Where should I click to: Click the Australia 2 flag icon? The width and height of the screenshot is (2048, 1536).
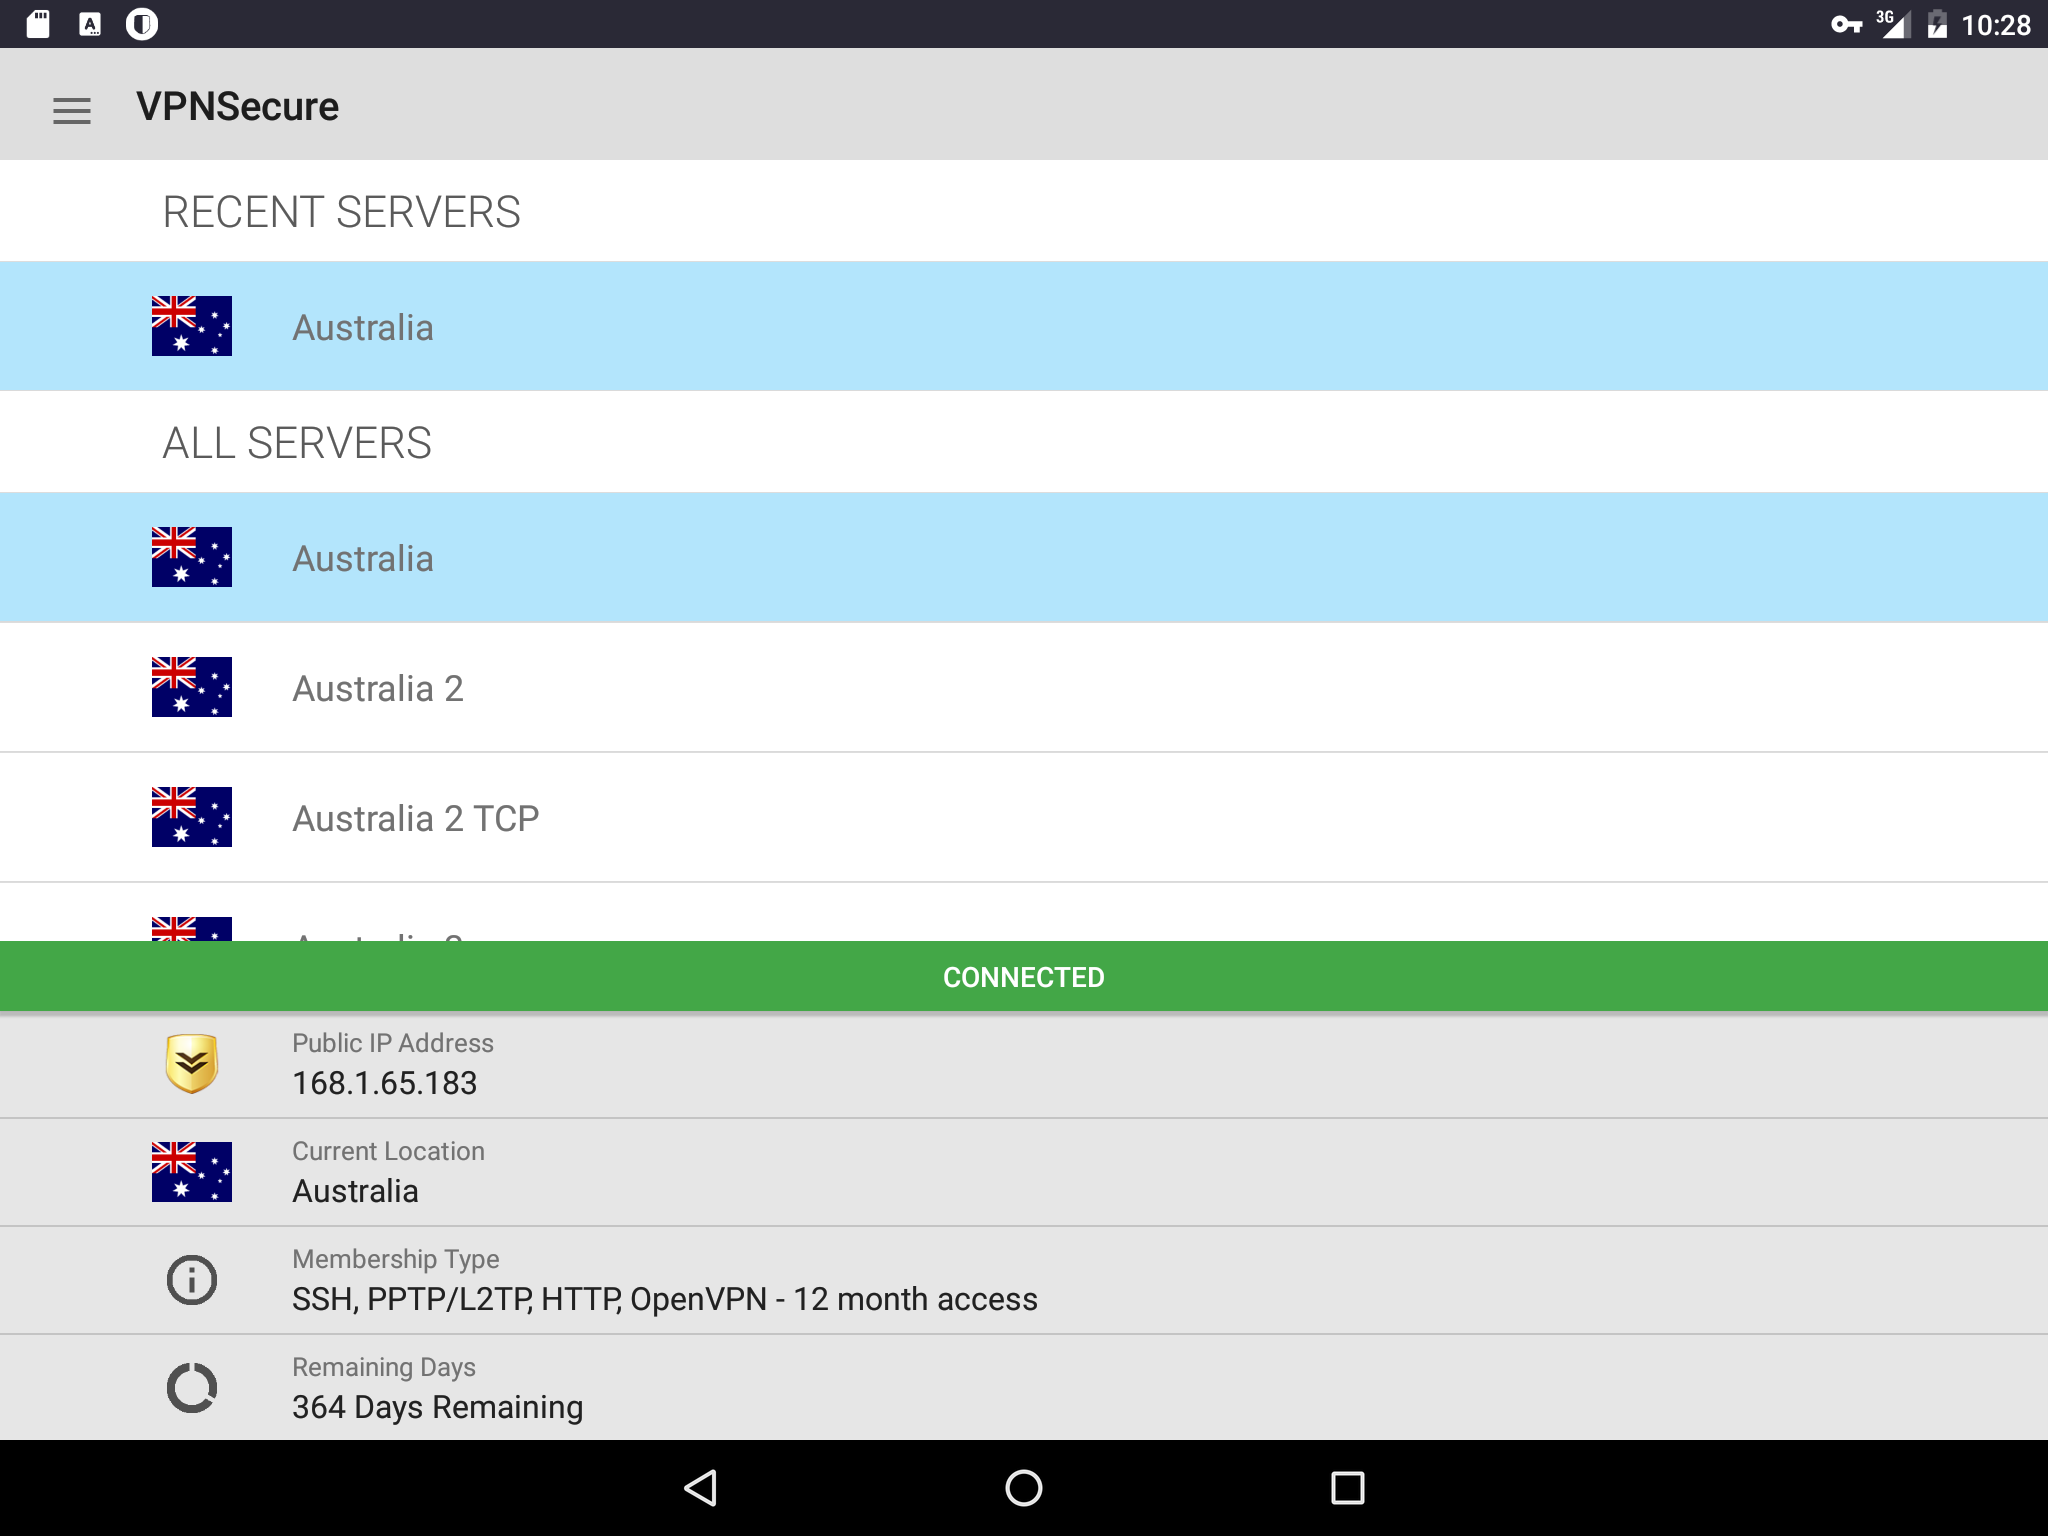click(x=192, y=687)
